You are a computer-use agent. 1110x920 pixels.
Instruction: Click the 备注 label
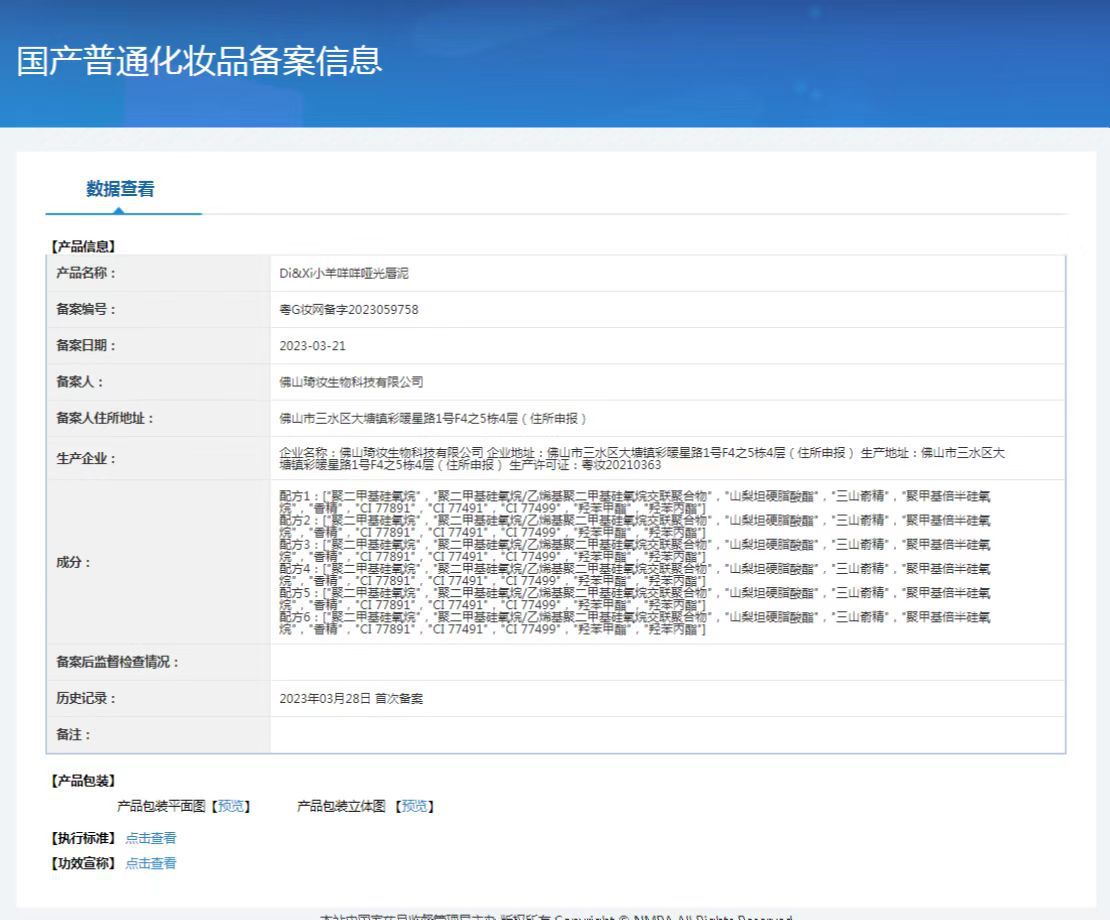click(73, 735)
